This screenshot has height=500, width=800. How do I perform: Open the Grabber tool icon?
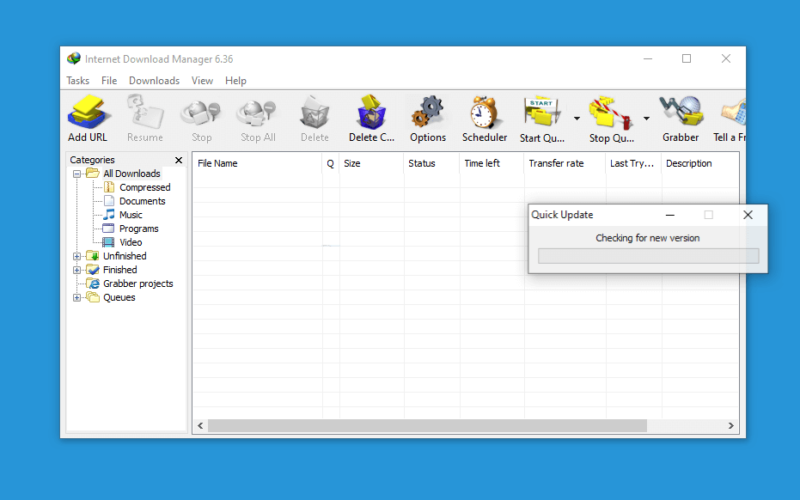click(x=681, y=111)
